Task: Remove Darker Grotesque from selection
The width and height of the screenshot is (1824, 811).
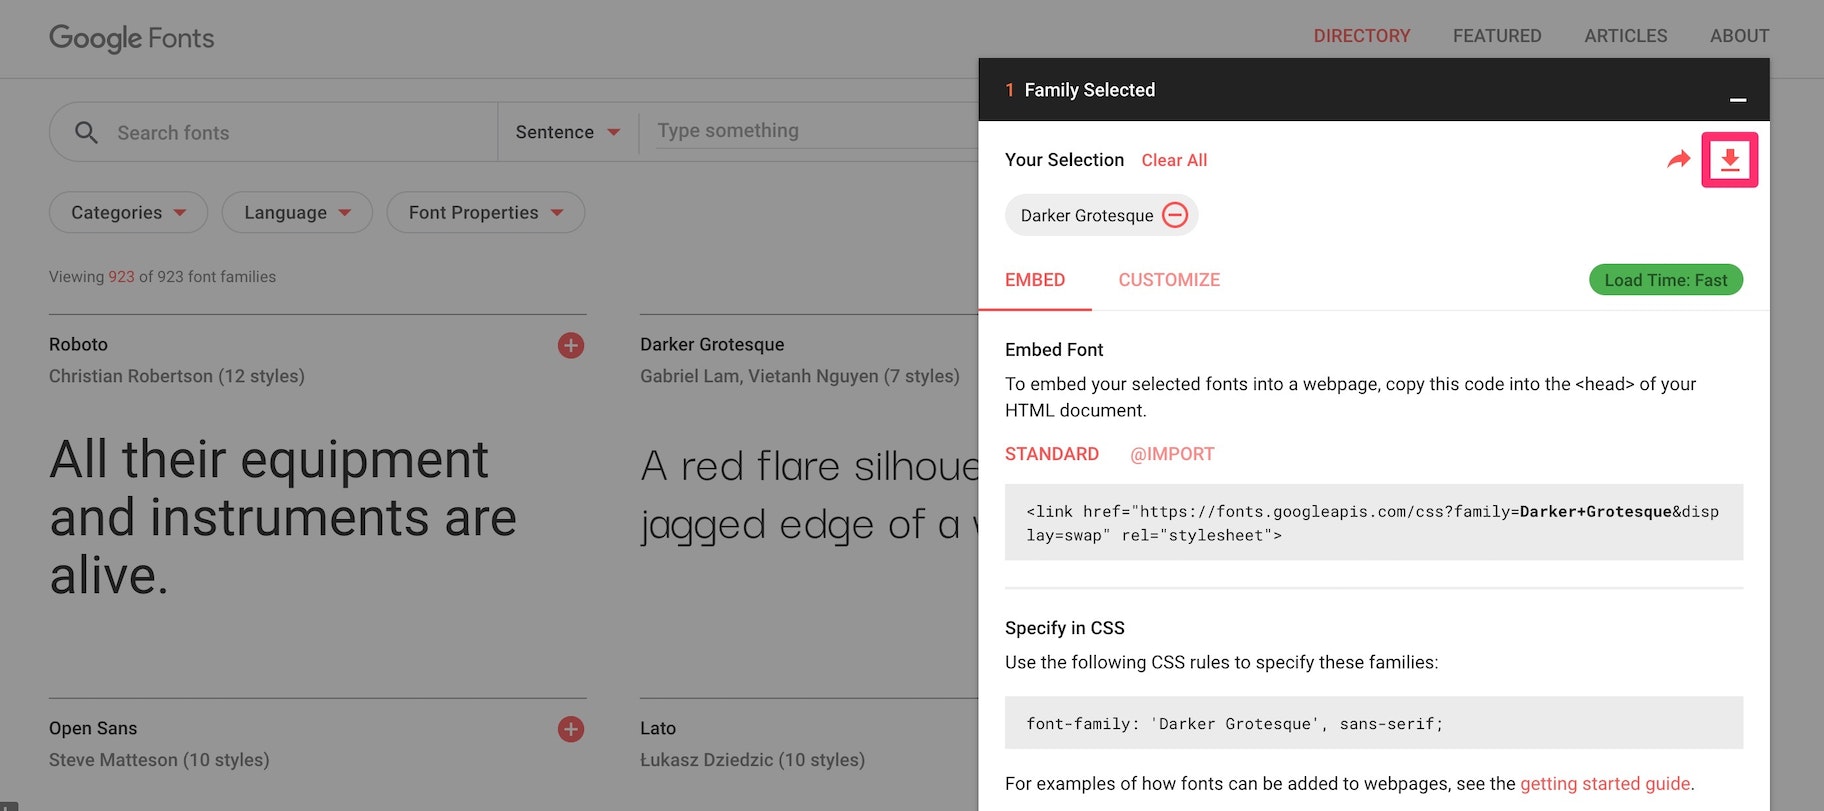Action: pyautogui.click(x=1175, y=215)
